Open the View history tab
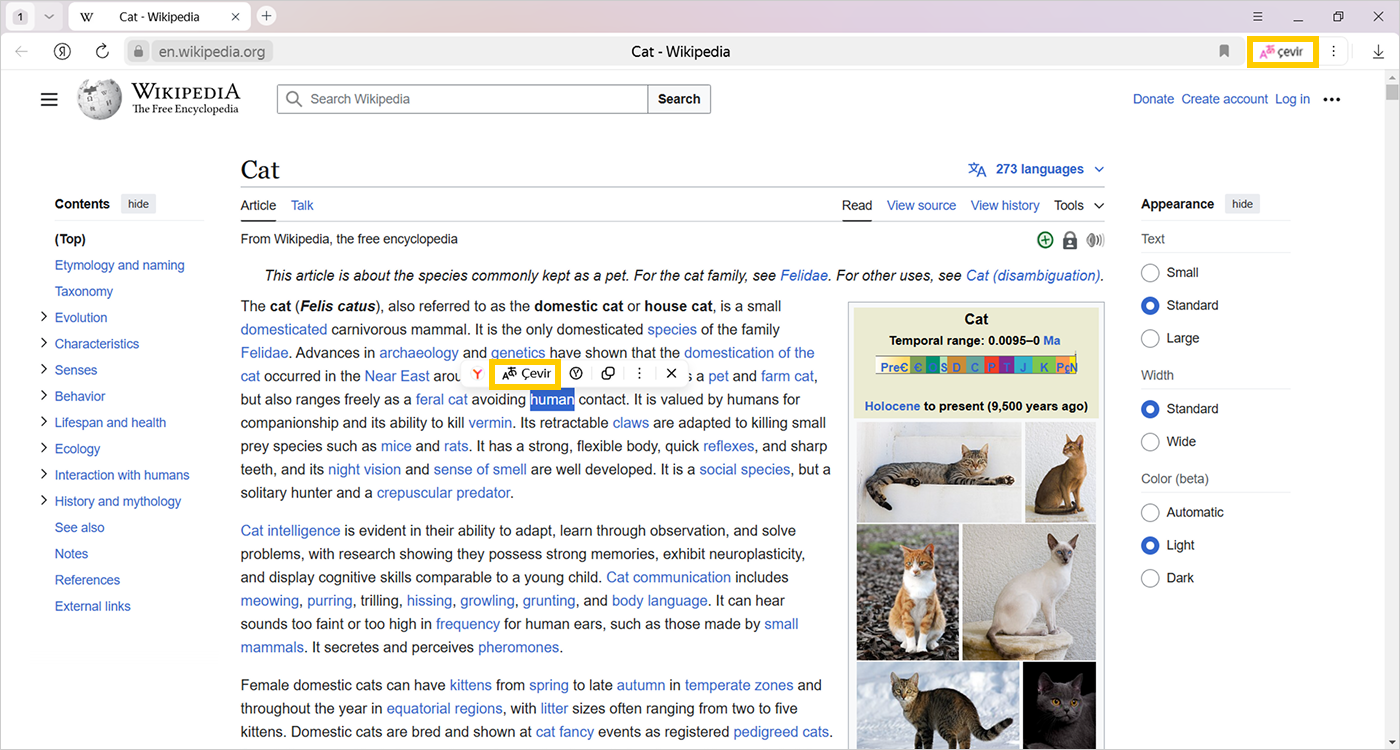The height and width of the screenshot is (750, 1400). click(x=1004, y=205)
